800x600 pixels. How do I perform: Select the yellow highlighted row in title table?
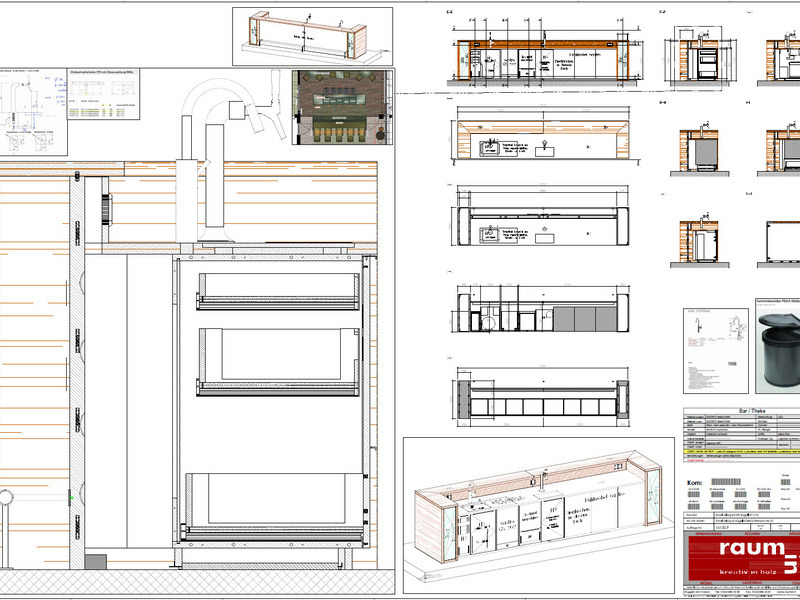tap(742, 451)
